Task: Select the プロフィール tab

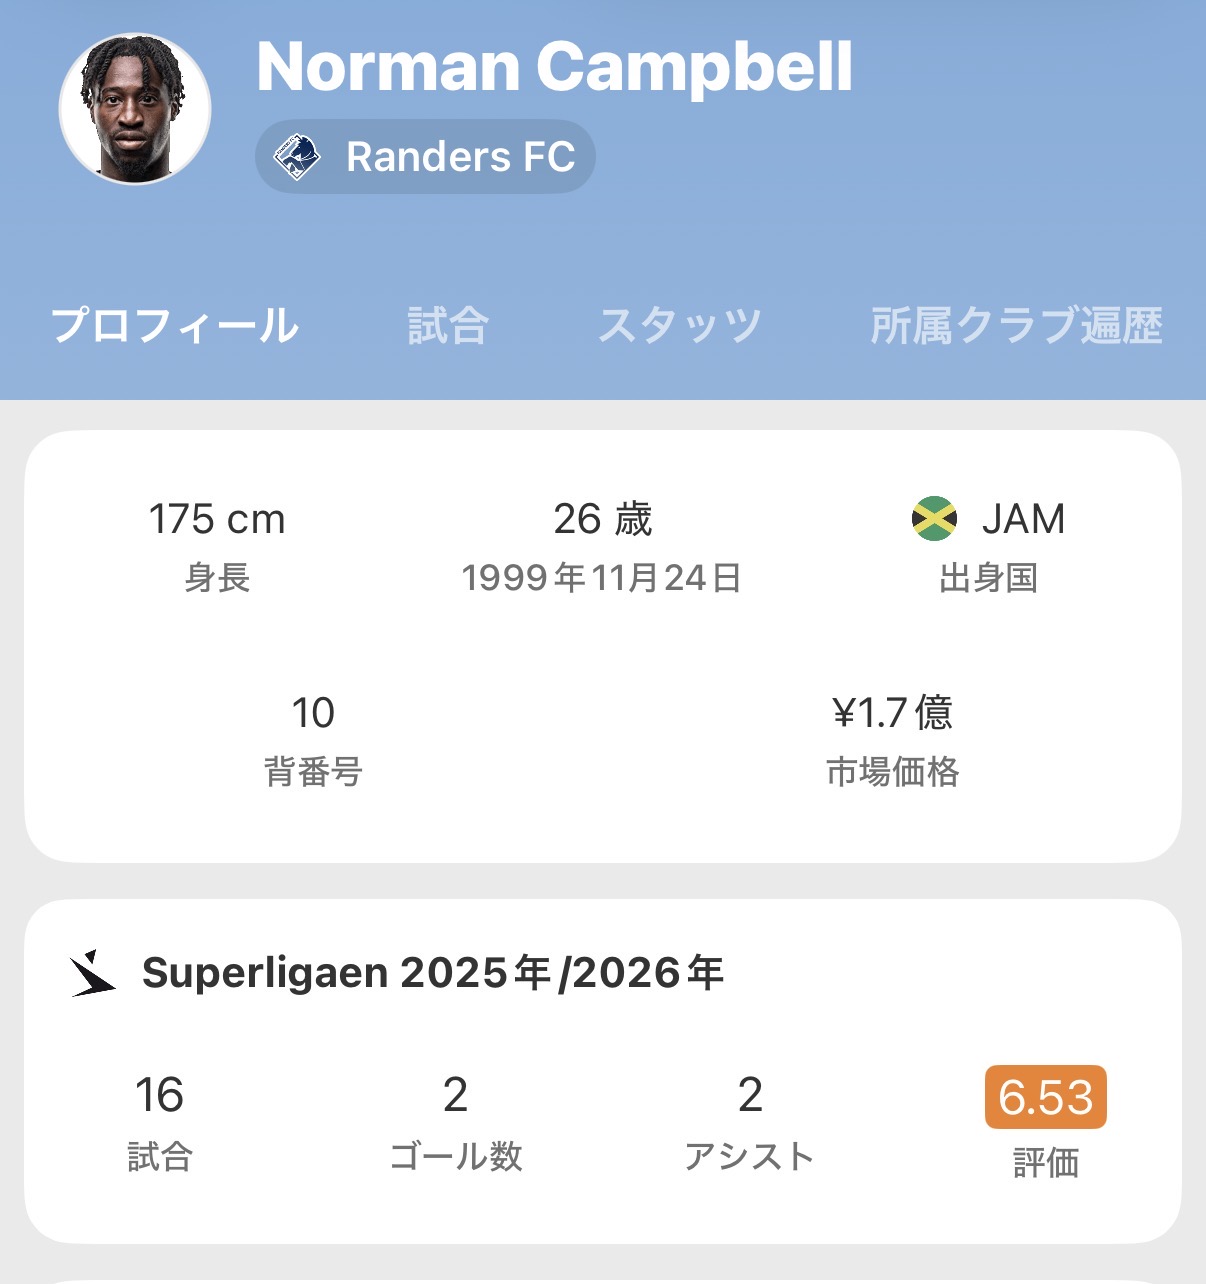Action: tap(175, 326)
